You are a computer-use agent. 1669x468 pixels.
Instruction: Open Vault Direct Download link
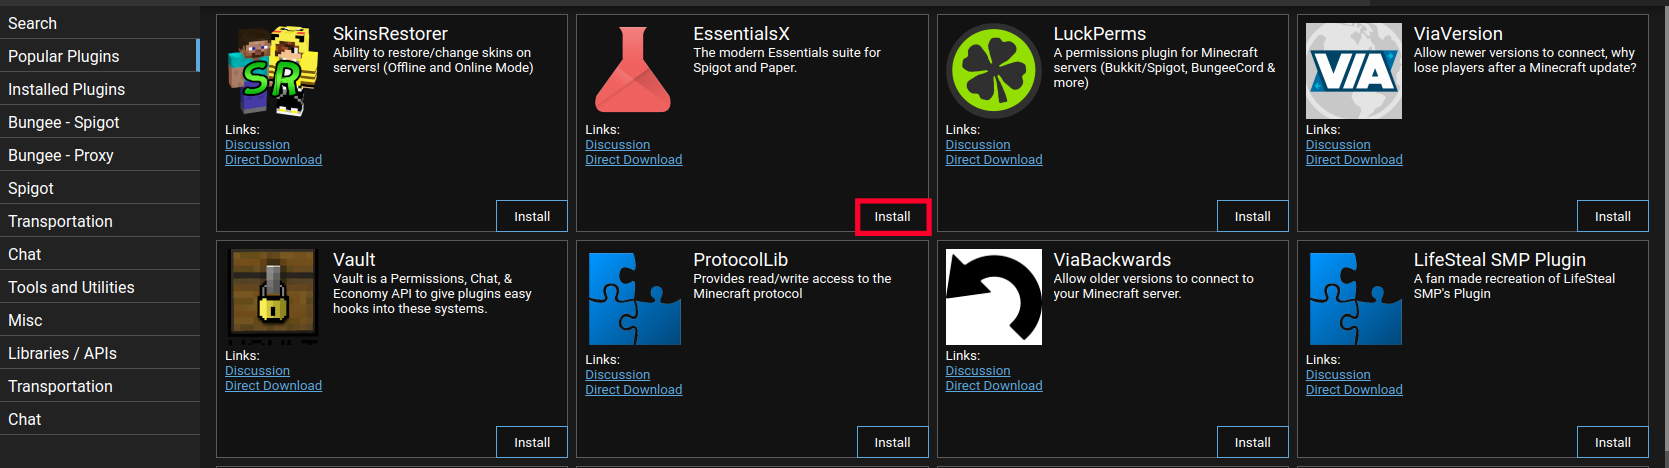coord(273,386)
